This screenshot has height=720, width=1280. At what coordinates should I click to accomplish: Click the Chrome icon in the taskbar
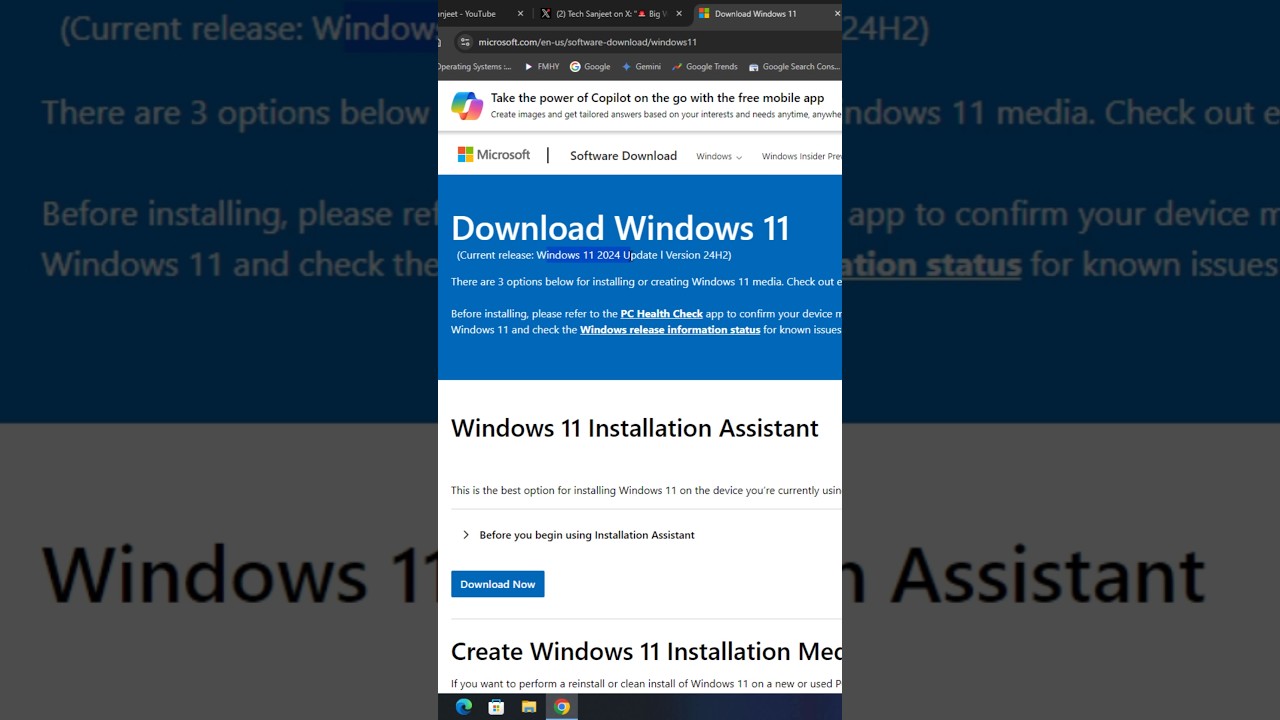pos(562,707)
